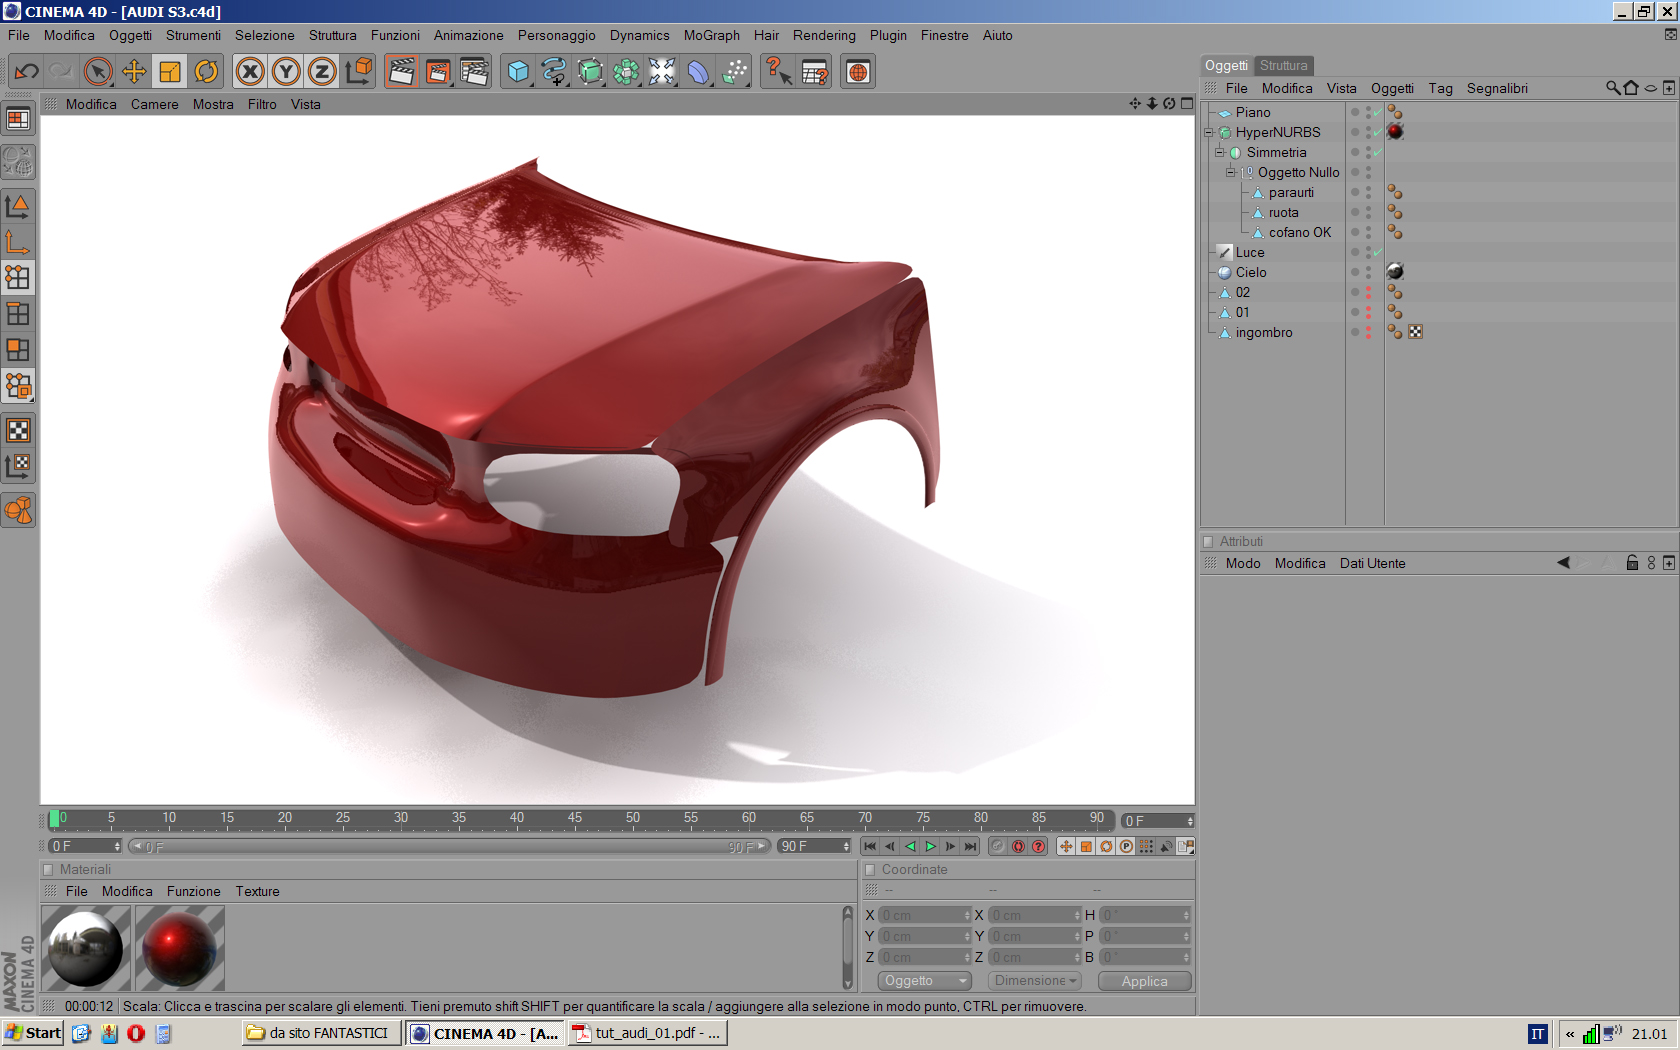Screen dimensions: 1680x1050
Task: Select the Rotate tool icon
Action: tap(206, 71)
